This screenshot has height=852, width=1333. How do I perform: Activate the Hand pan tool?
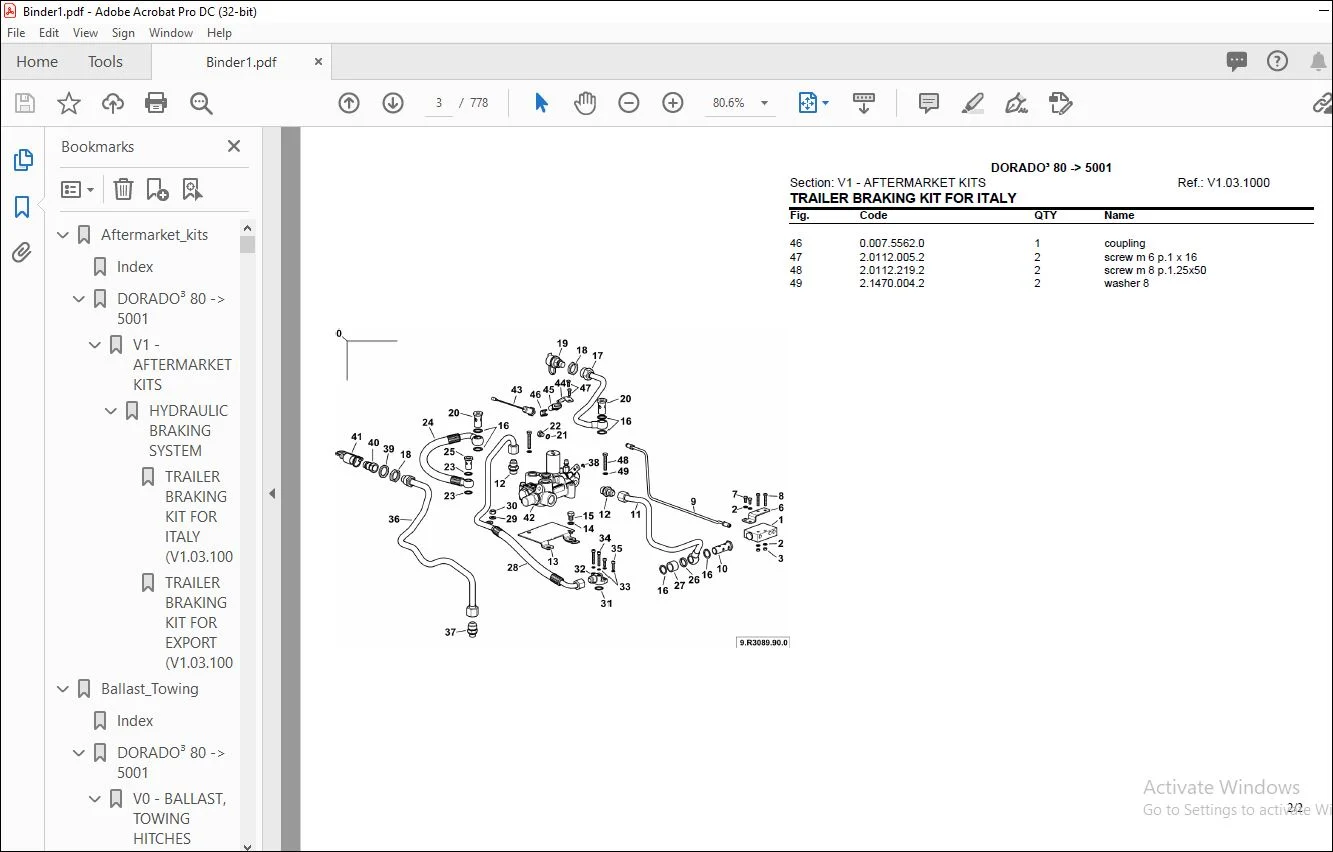(x=585, y=103)
